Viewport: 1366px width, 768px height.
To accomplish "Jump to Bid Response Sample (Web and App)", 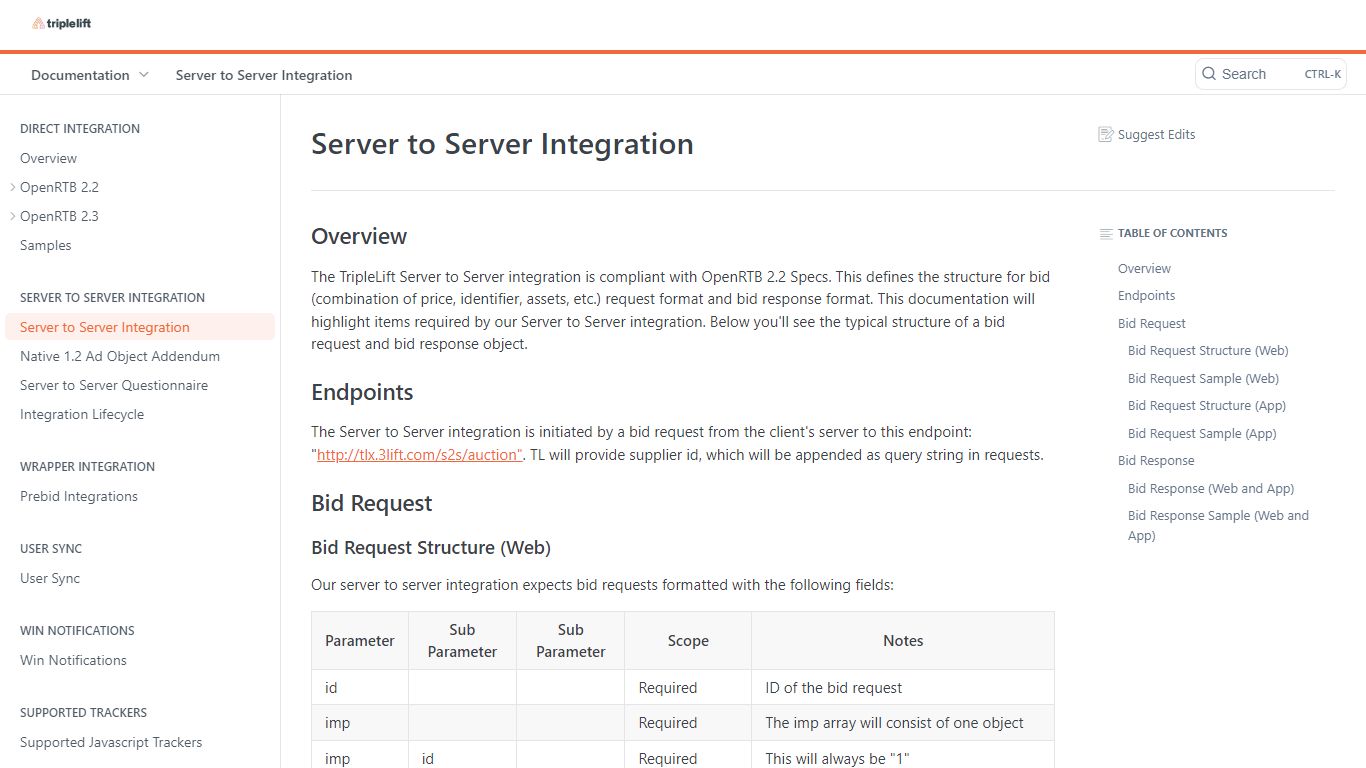I will click(x=1218, y=525).
